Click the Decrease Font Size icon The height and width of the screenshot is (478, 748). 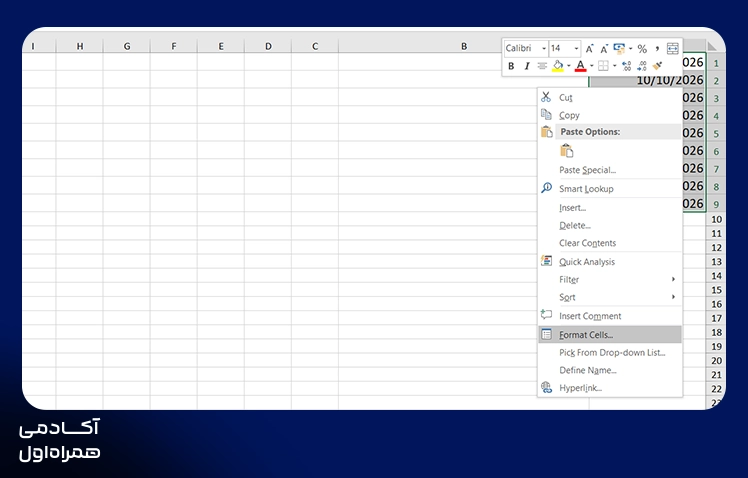(604, 49)
